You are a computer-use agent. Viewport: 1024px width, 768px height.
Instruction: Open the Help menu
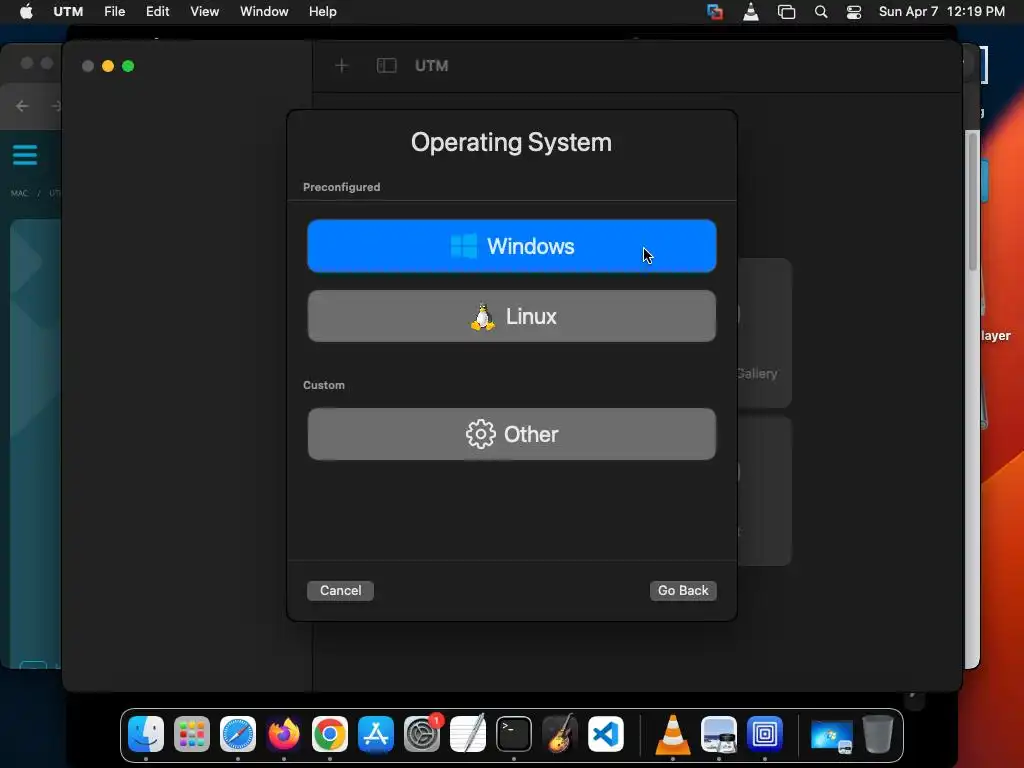[323, 11]
